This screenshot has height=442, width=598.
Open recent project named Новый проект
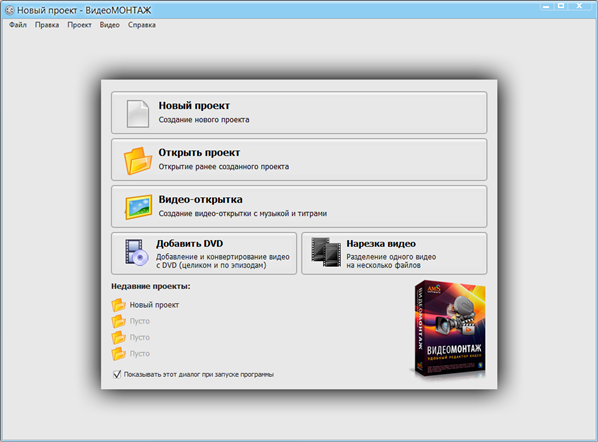154,305
